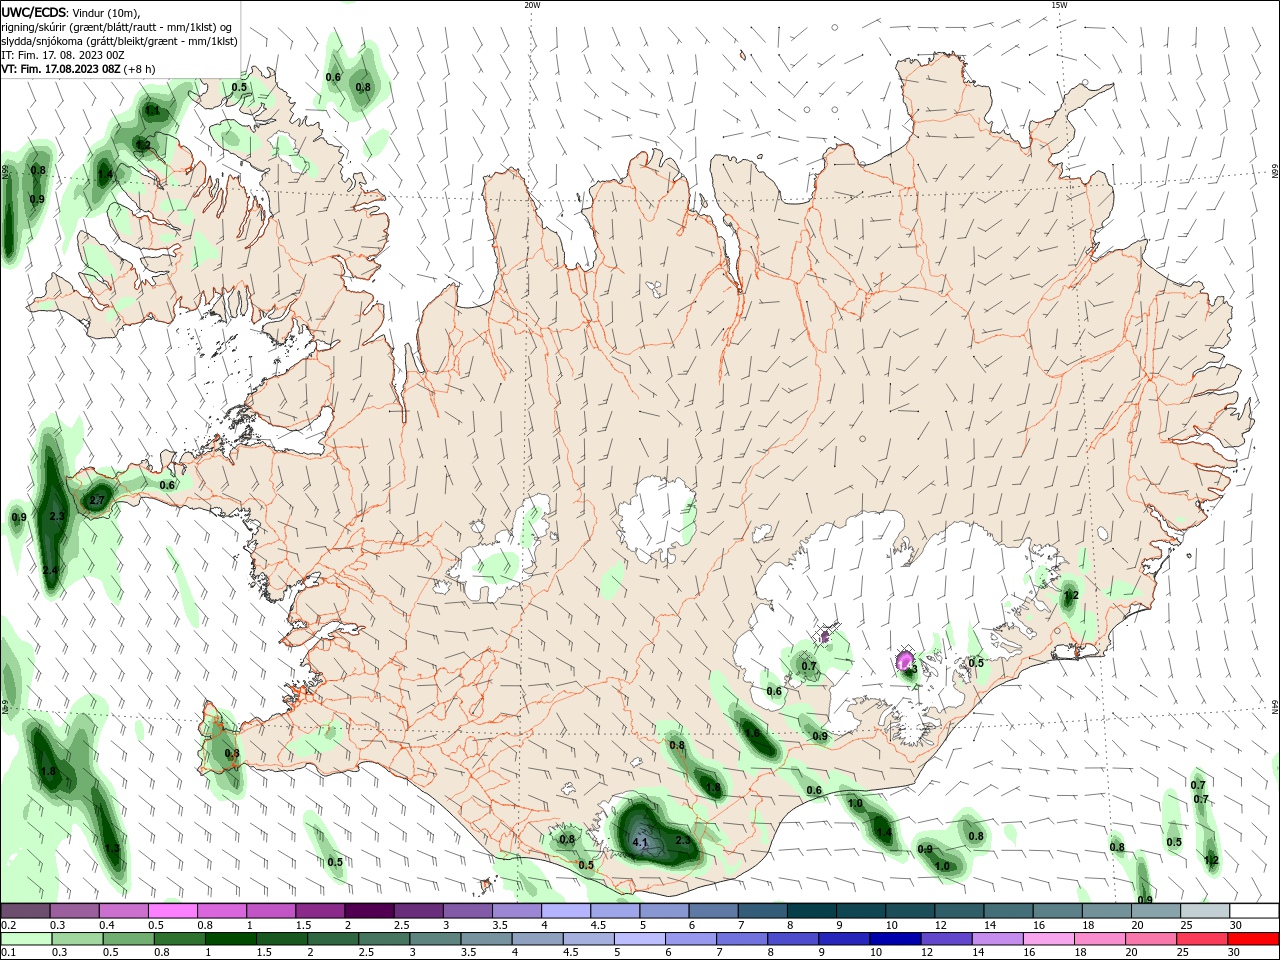Pick the darkest green 1 swatch, lower scale

pos(231,939)
